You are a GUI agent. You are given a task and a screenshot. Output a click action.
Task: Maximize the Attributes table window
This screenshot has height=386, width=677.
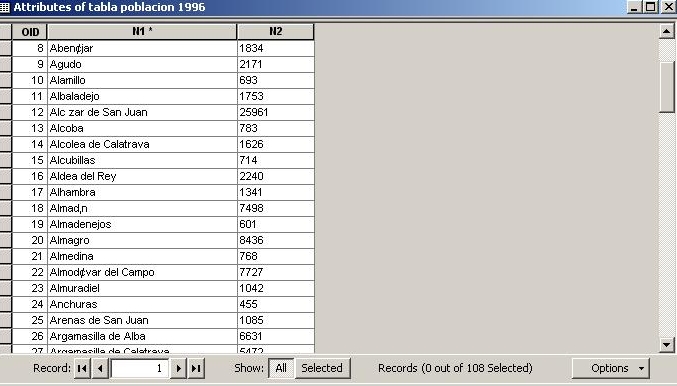(650, 7)
